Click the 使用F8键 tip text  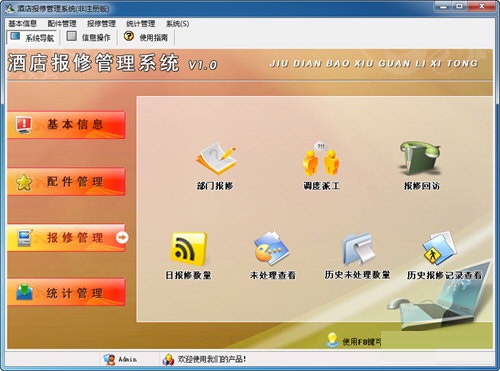coord(362,342)
